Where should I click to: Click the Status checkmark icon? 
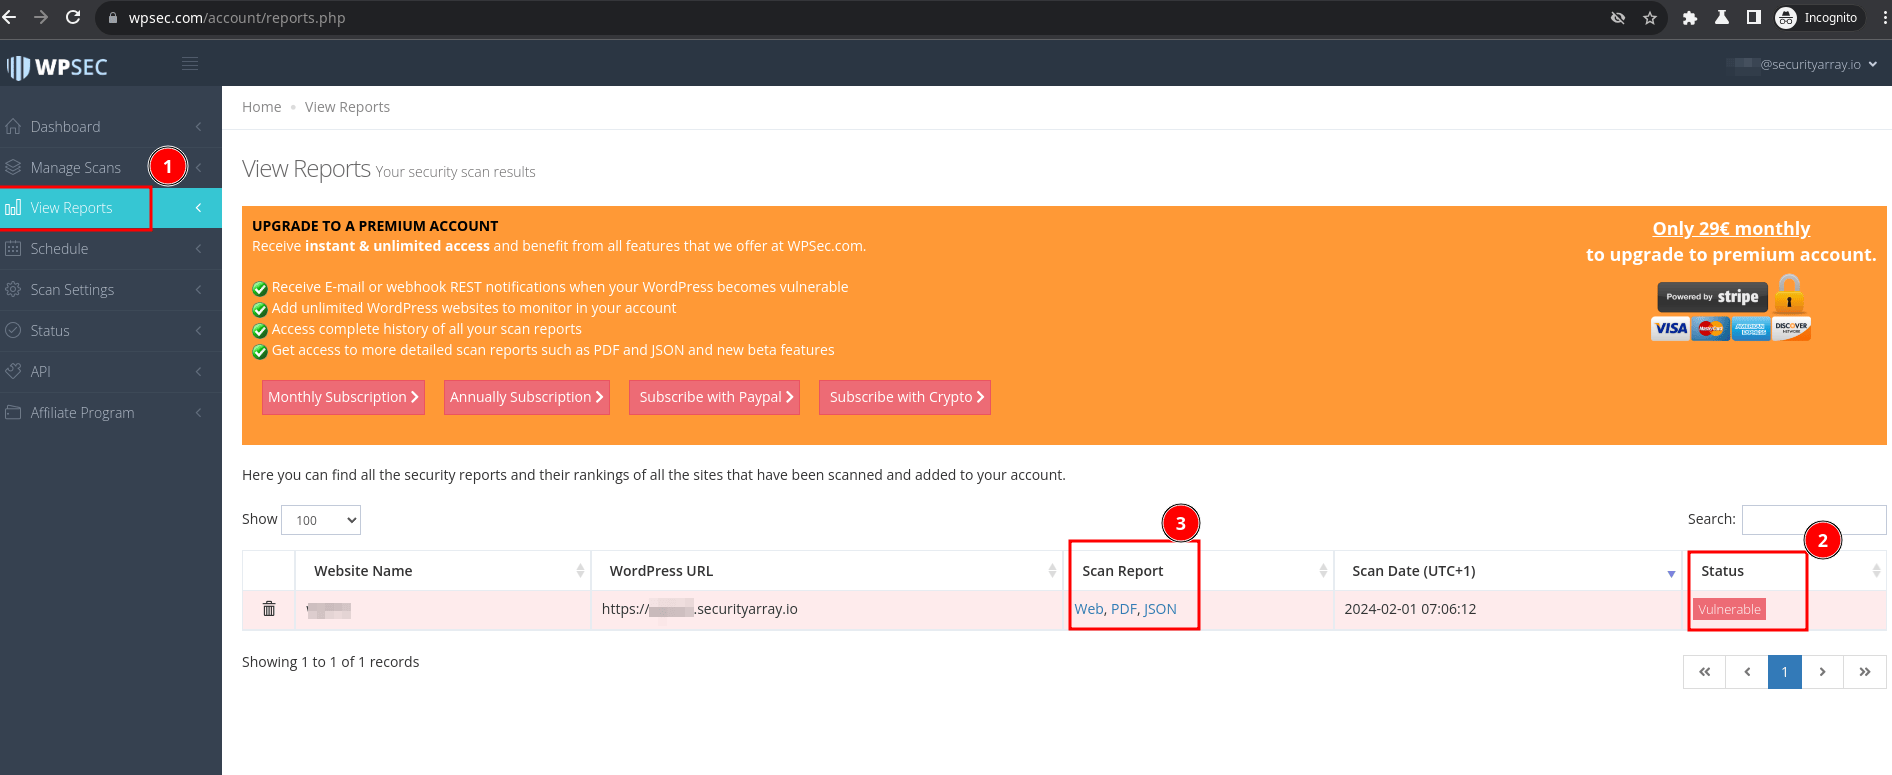(13, 330)
